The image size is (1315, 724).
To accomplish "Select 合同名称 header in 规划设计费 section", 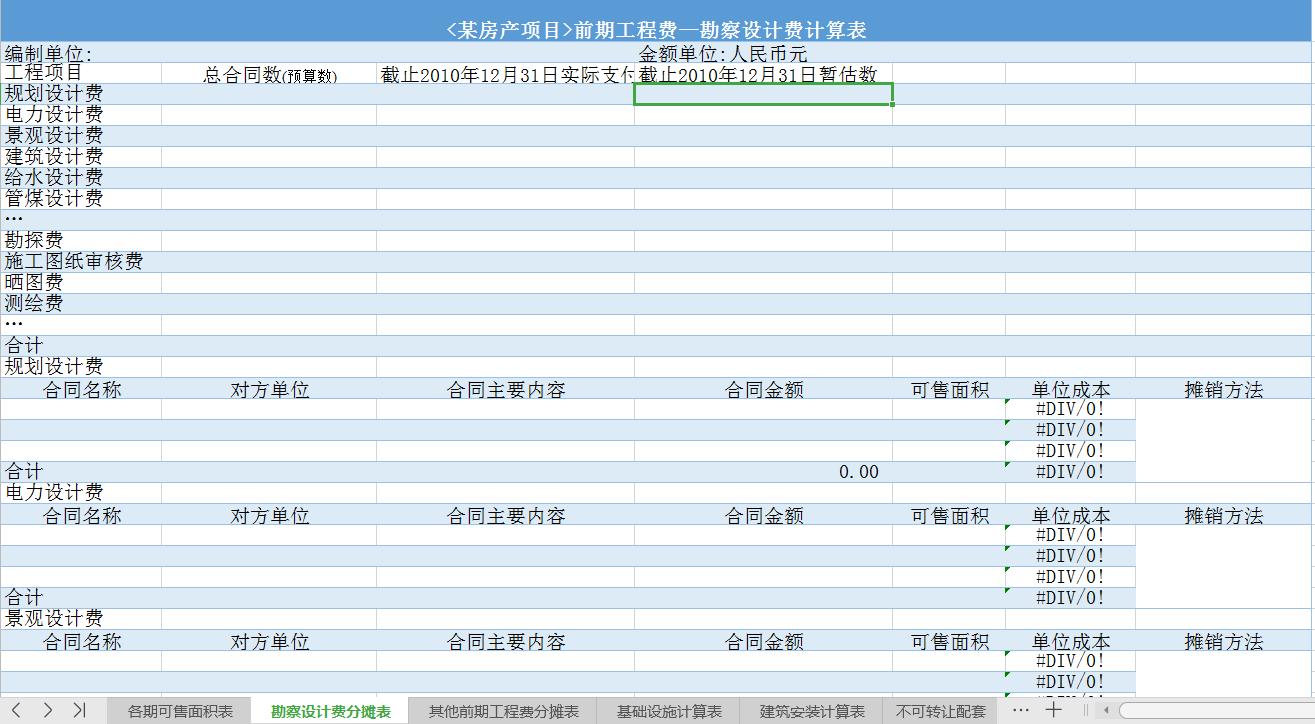I will (x=81, y=389).
